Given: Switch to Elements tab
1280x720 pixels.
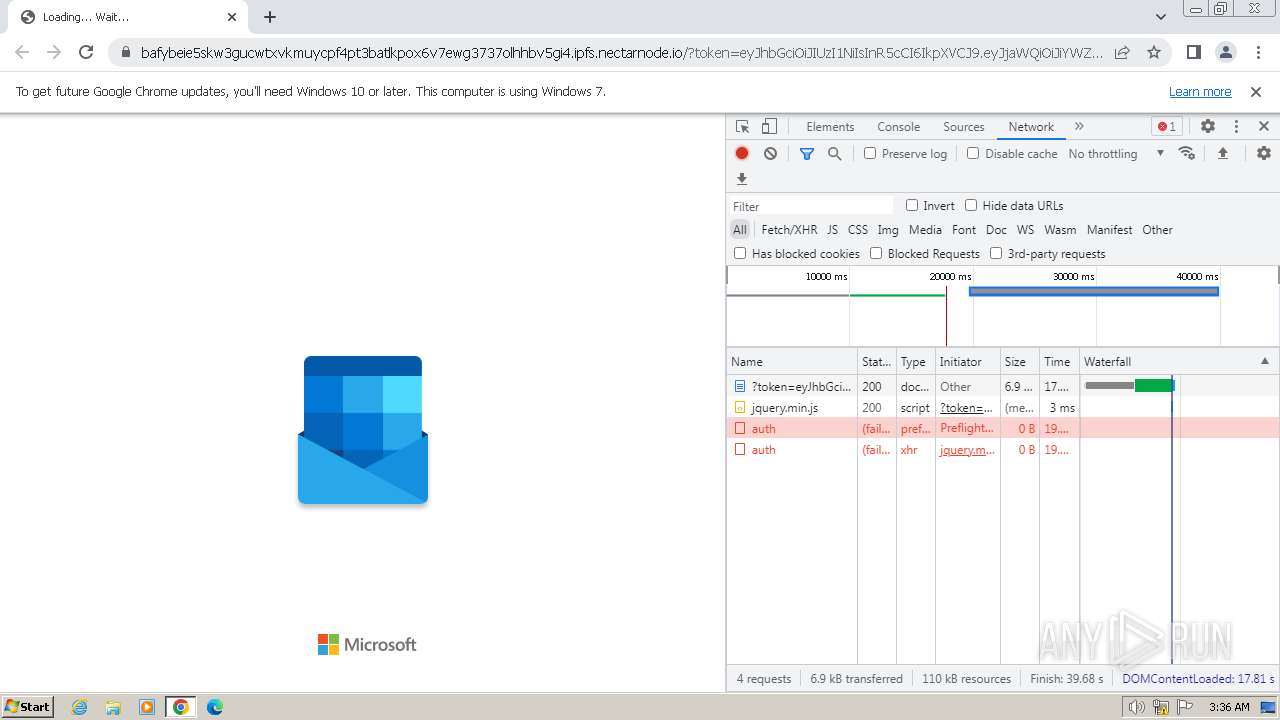Looking at the screenshot, I should (x=830, y=127).
